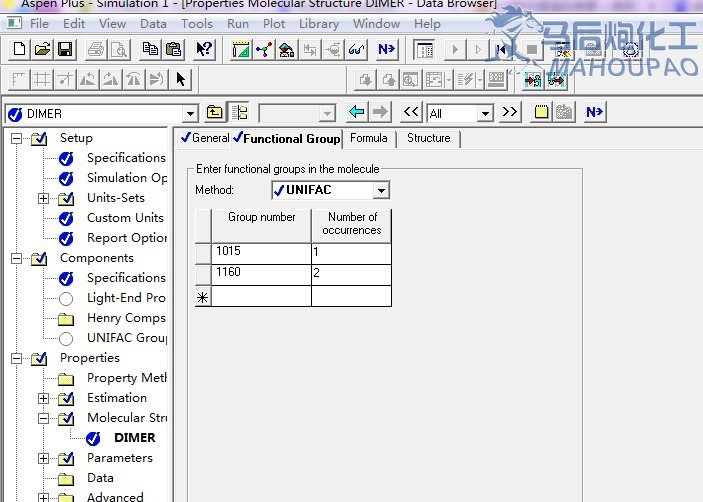703x502 pixels.
Task: Select the row header beside 1015
Action: [203, 253]
